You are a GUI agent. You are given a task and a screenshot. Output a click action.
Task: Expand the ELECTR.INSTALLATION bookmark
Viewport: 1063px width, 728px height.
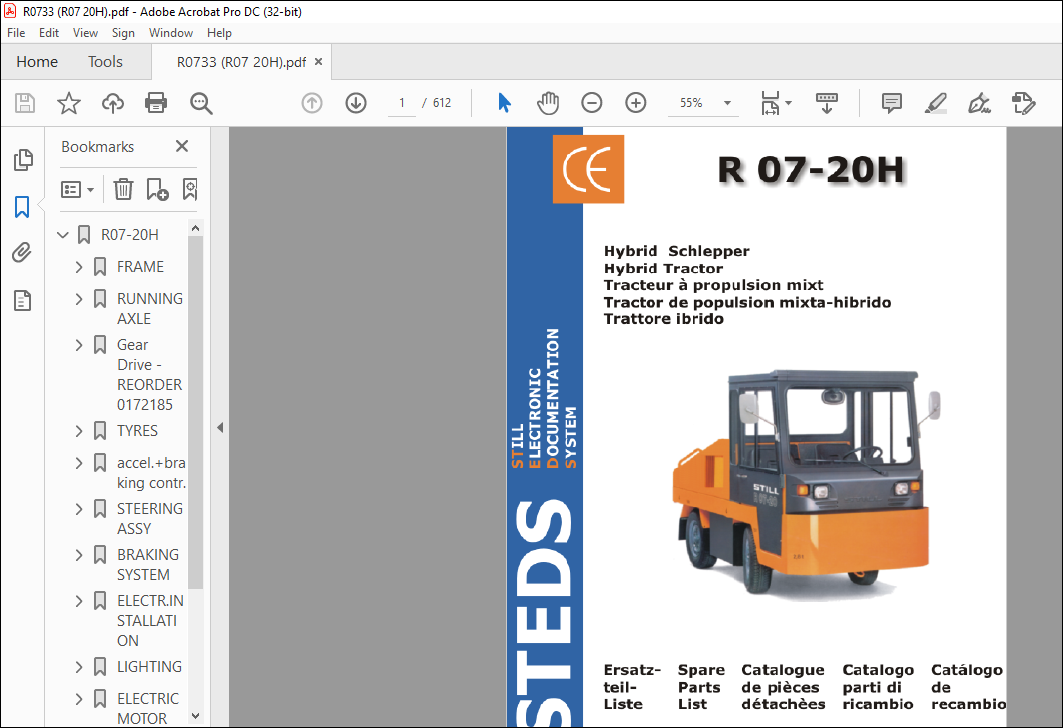[x=79, y=601]
